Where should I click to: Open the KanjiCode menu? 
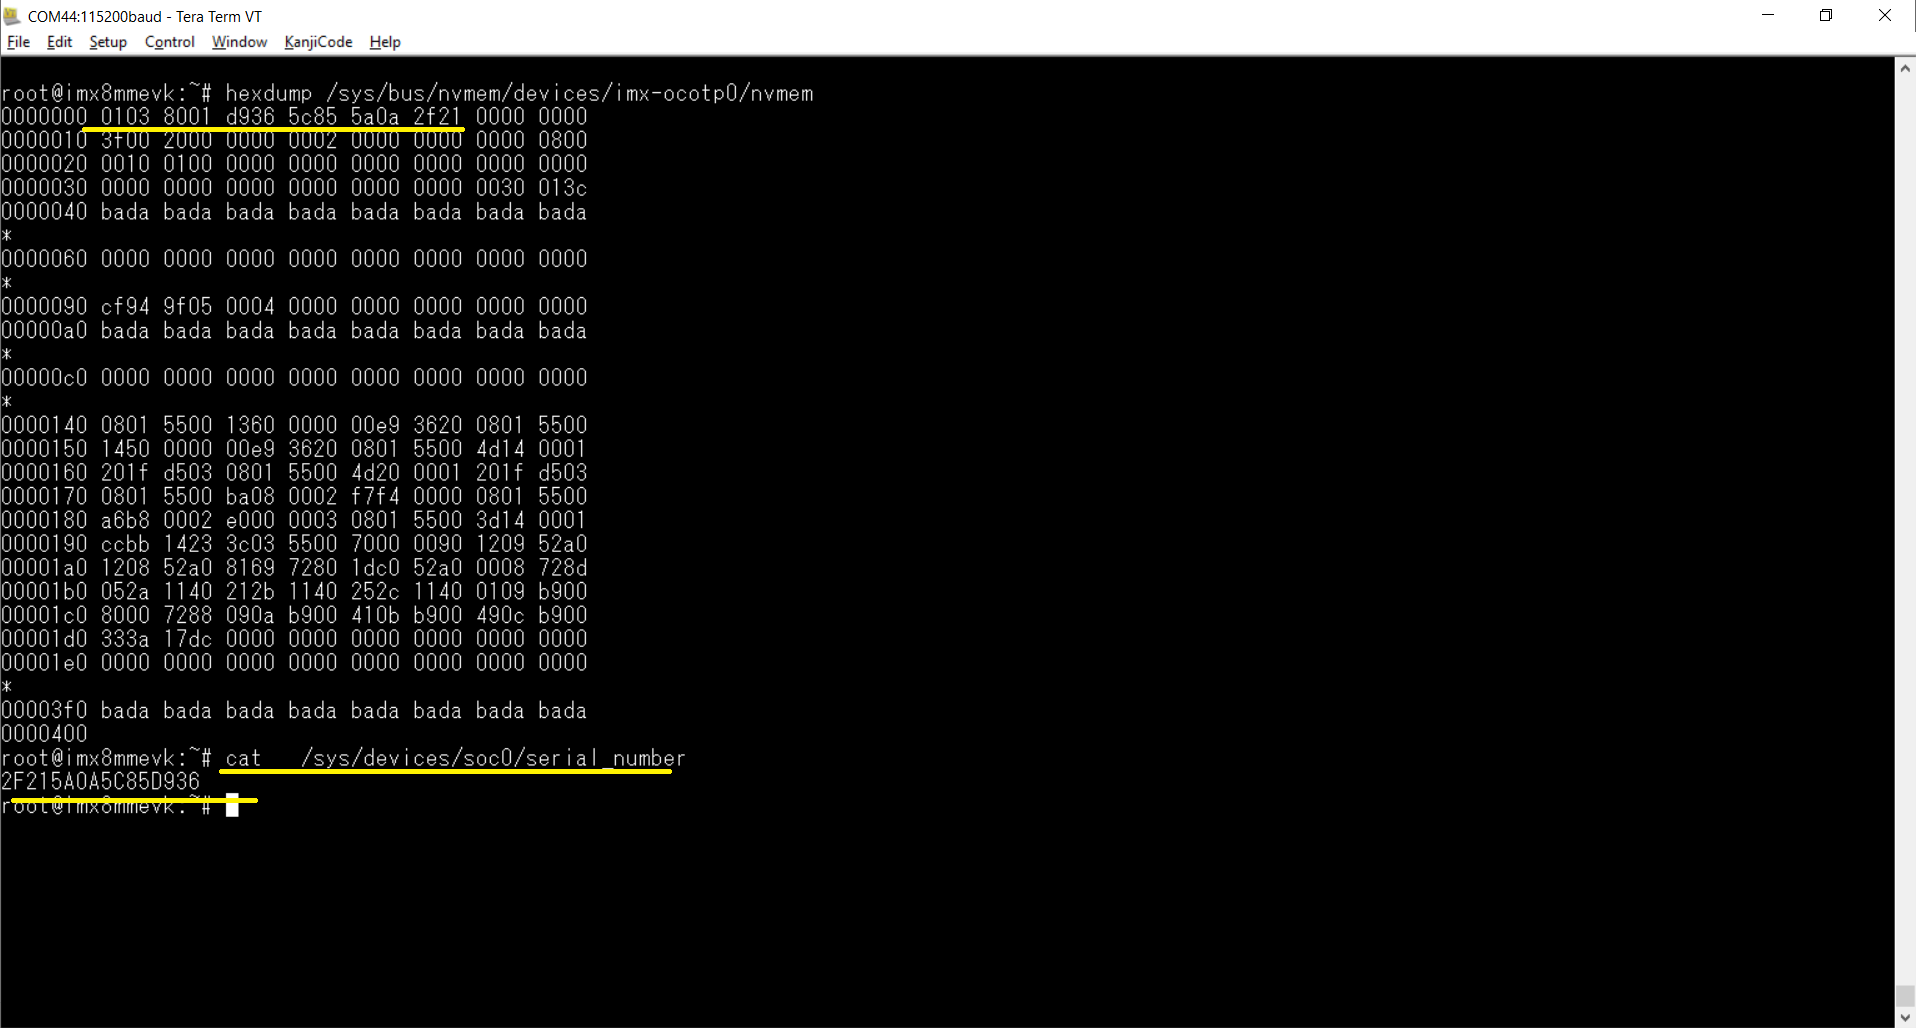pyautogui.click(x=318, y=42)
